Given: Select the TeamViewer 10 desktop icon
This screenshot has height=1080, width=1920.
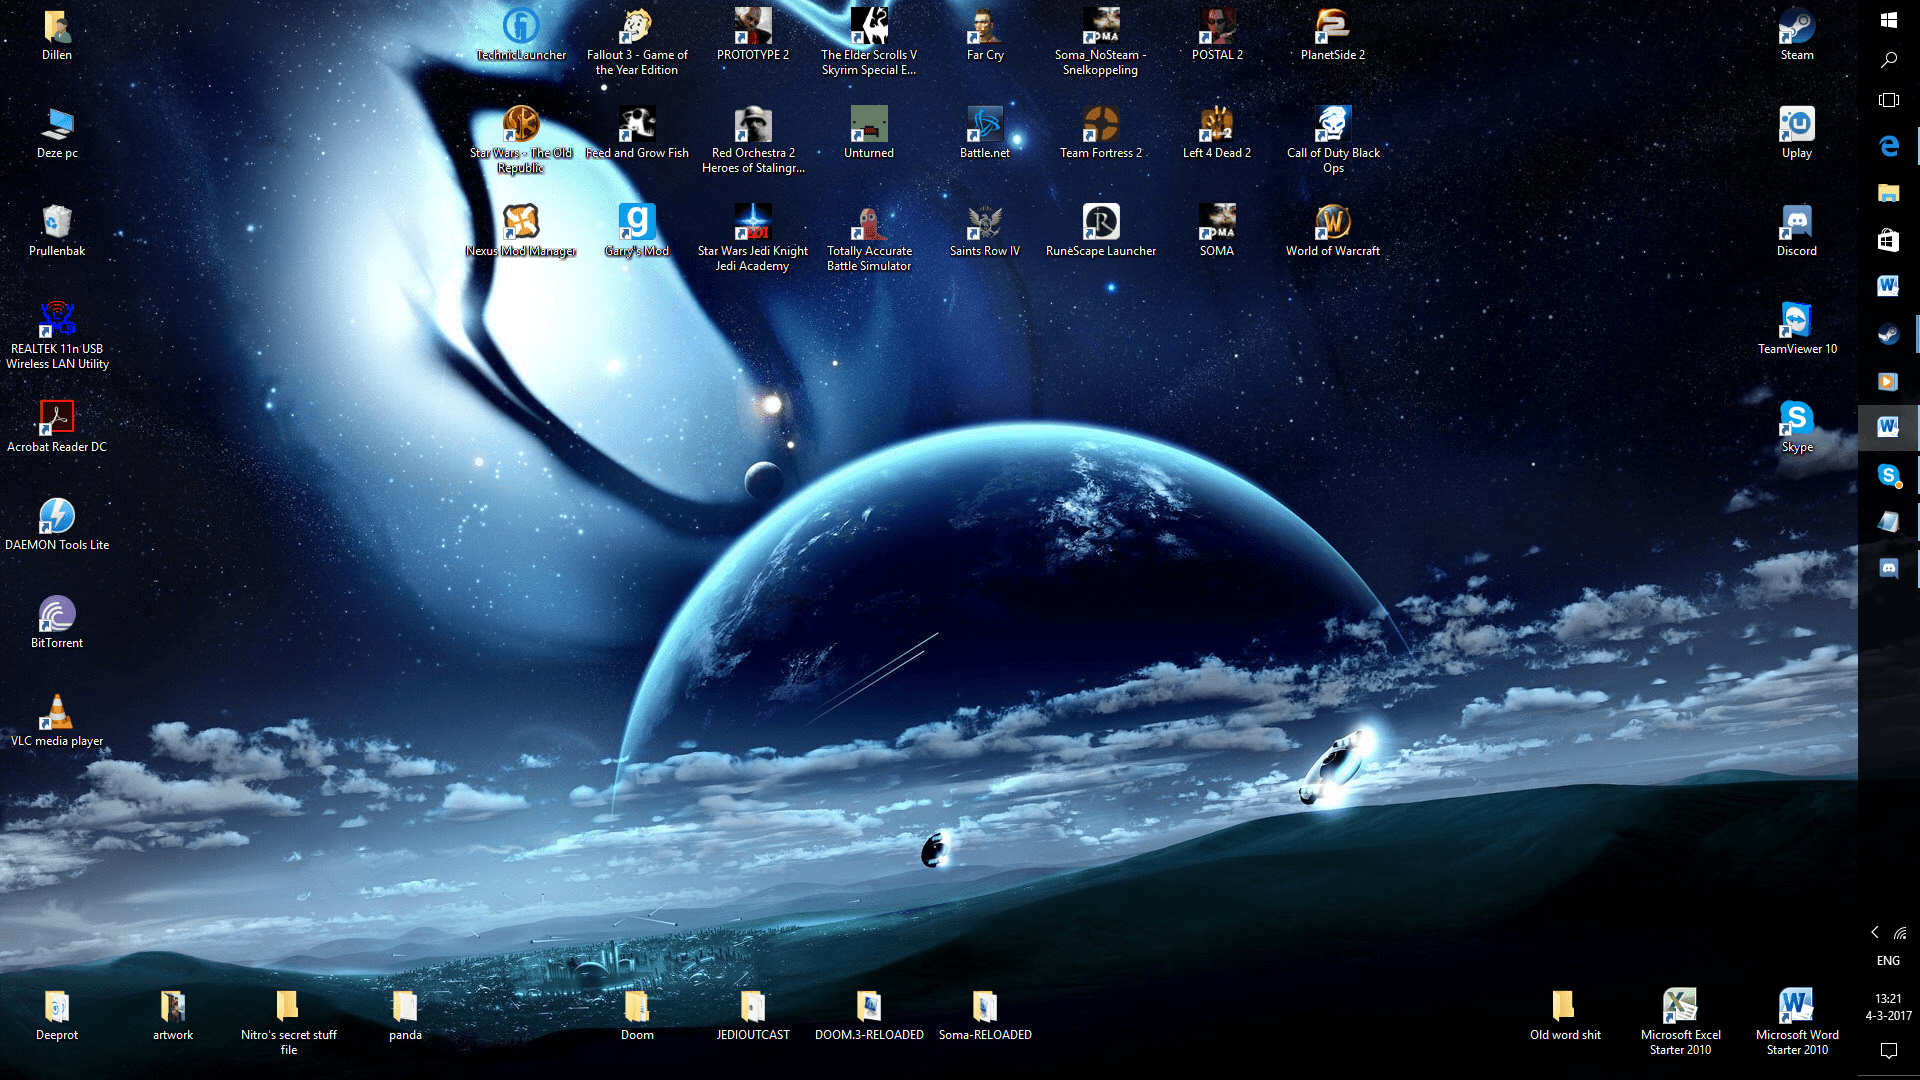Looking at the screenshot, I should click(x=1796, y=322).
